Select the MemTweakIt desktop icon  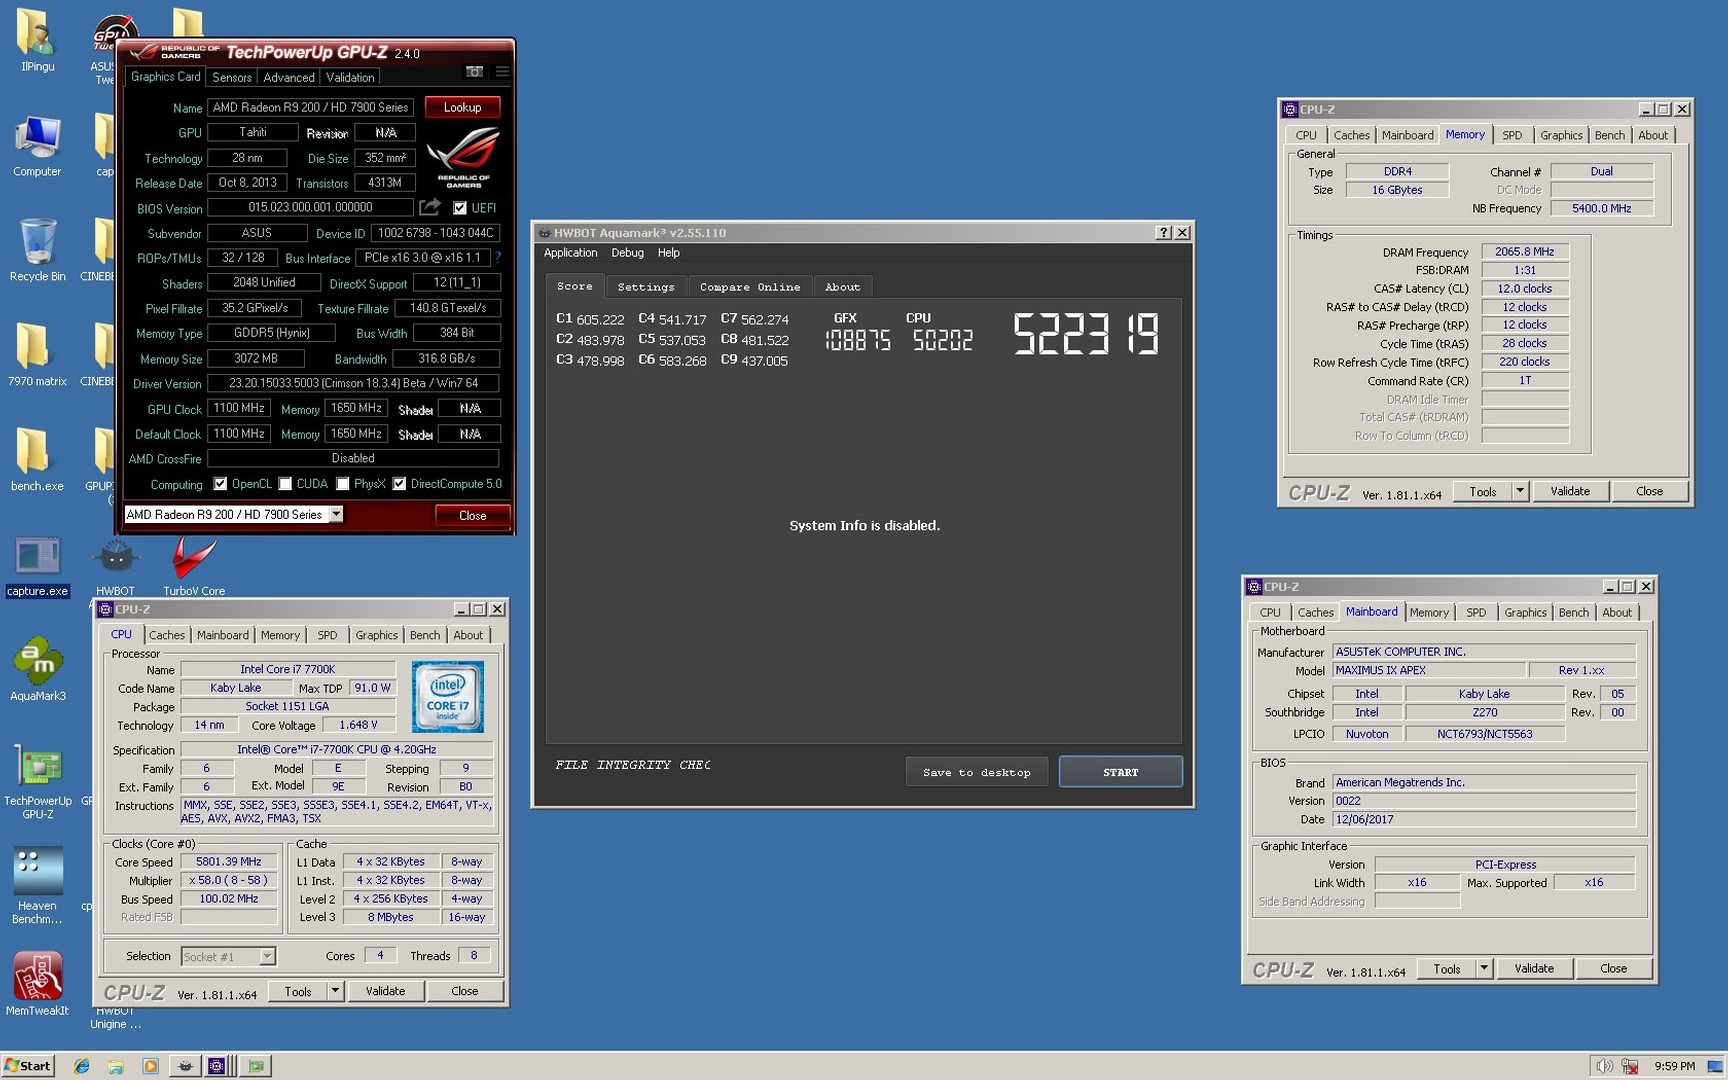click(37, 984)
